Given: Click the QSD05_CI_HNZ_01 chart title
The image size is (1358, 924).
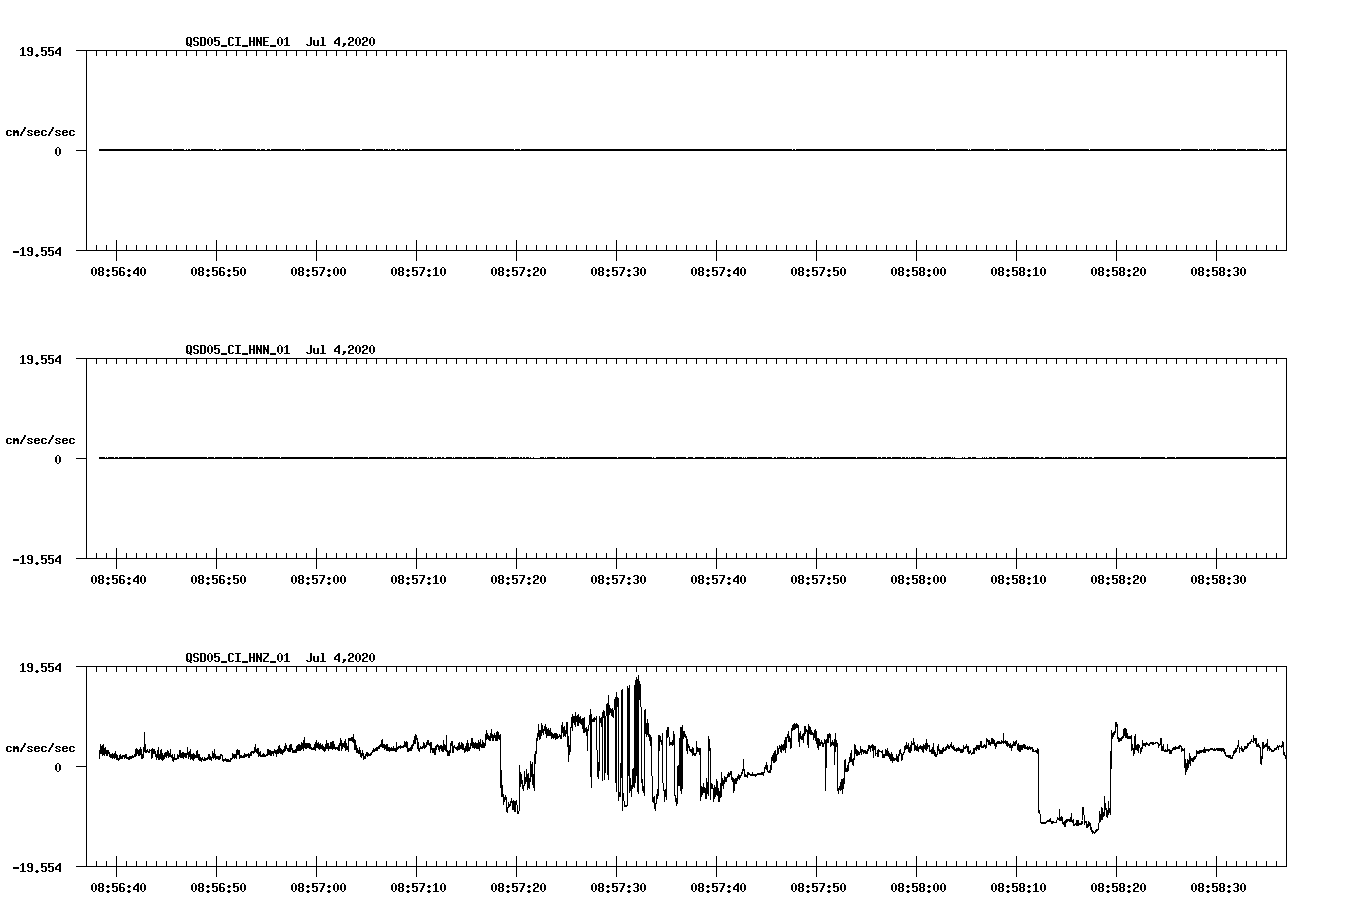Looking at the screenshot, I should click(x=280, y=657).
